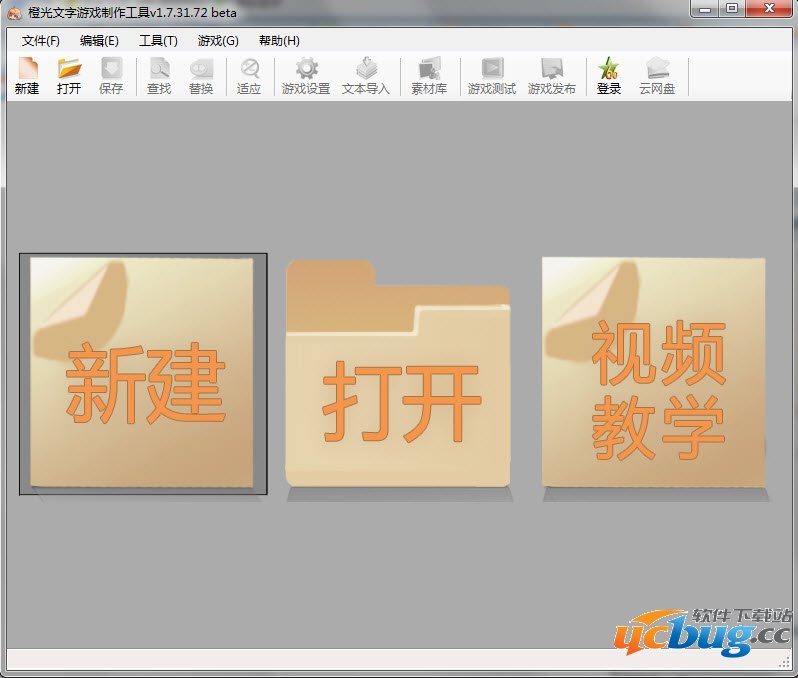This screenshot has height=678, width=798.
Task: Click the large 视频教学 tile
Action: click(654, 372)
